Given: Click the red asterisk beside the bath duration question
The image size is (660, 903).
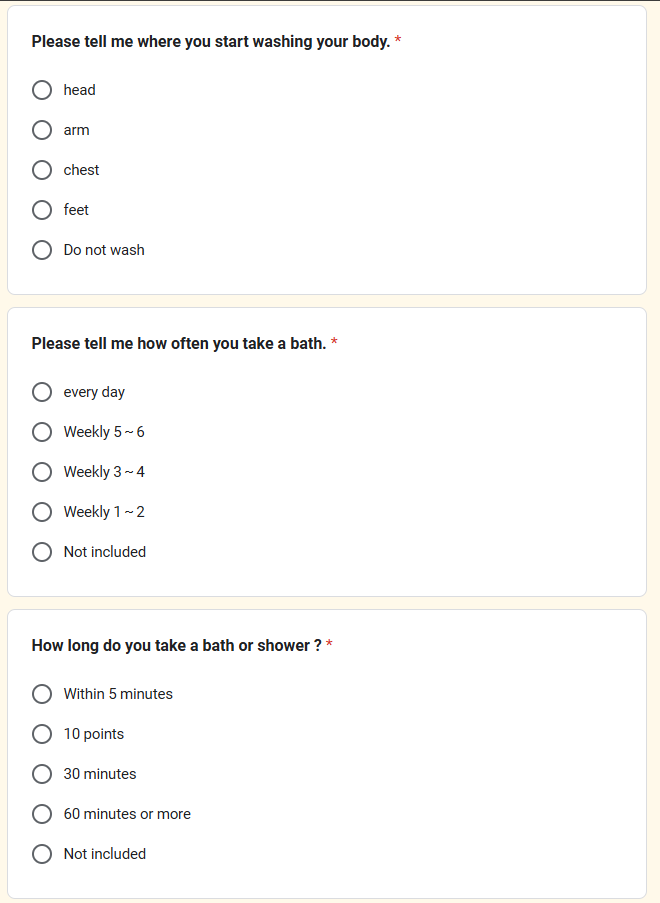Looking at the screenshot, I should click(329, 646).
